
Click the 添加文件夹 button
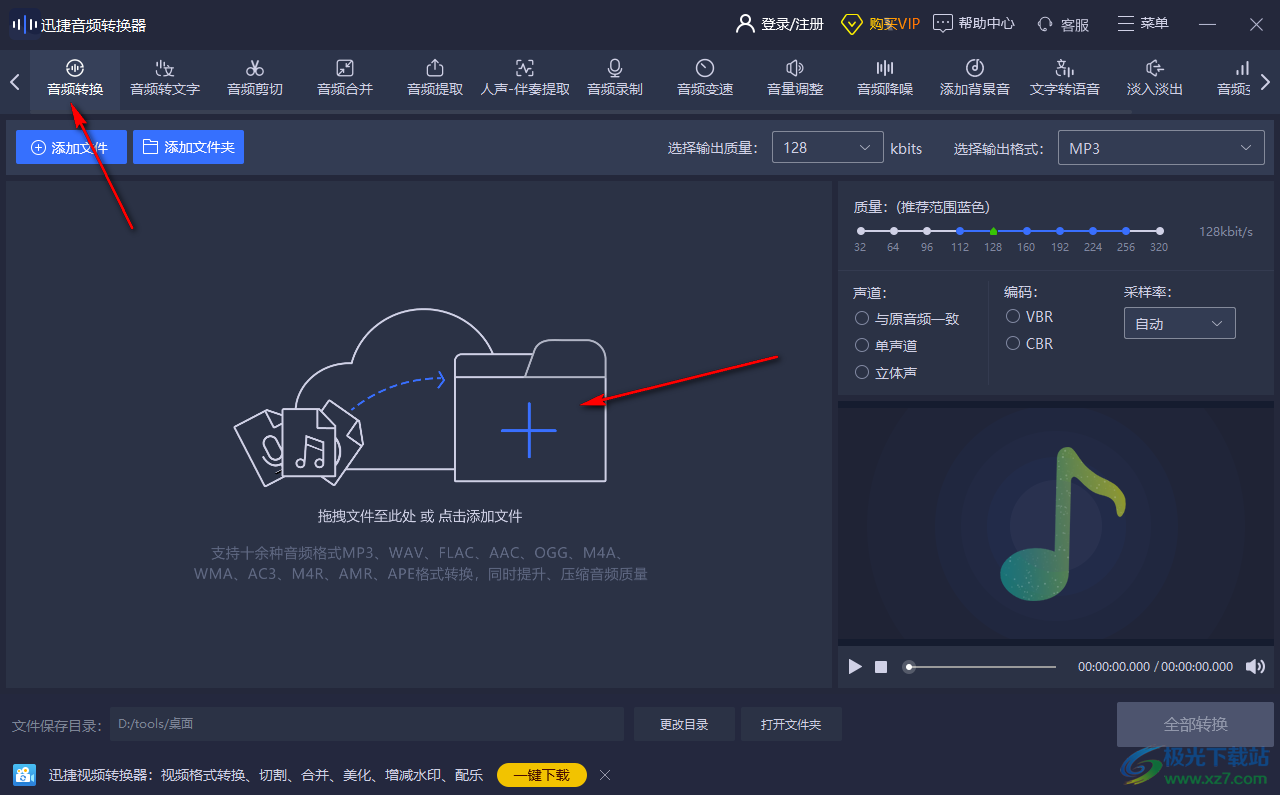[x=188, y=147]
